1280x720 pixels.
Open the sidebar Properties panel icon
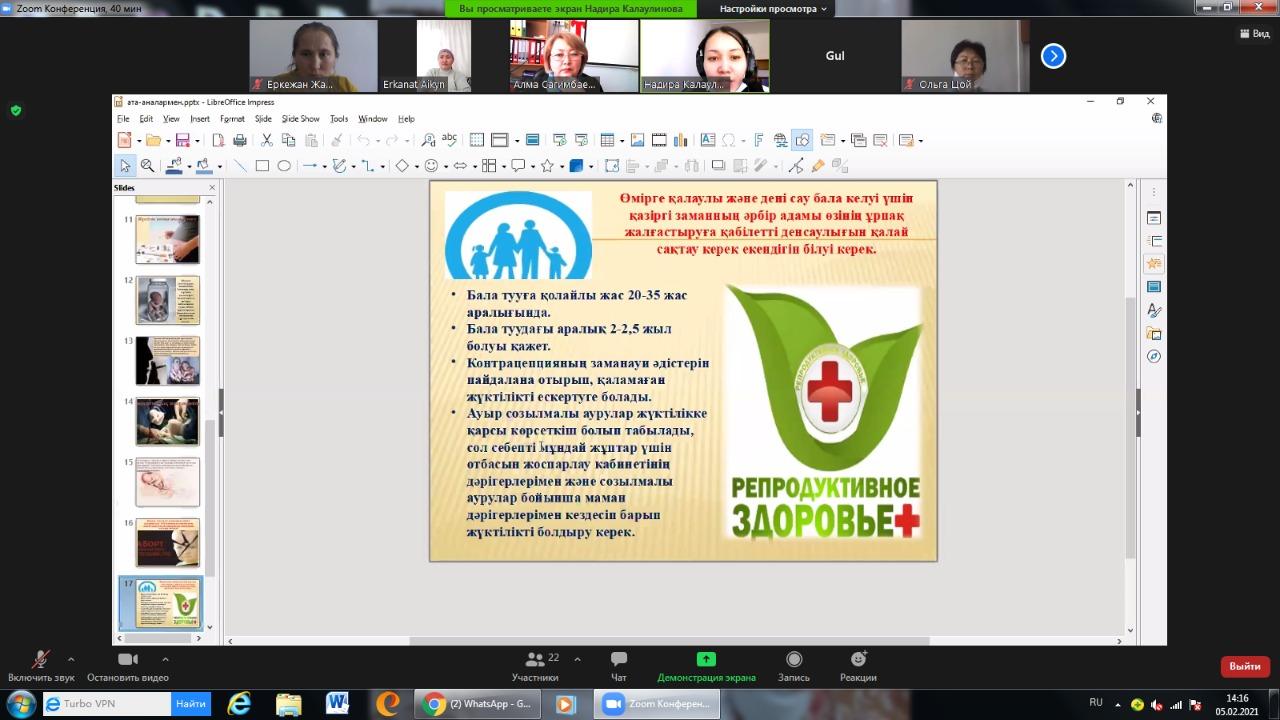click(1154, 218)
